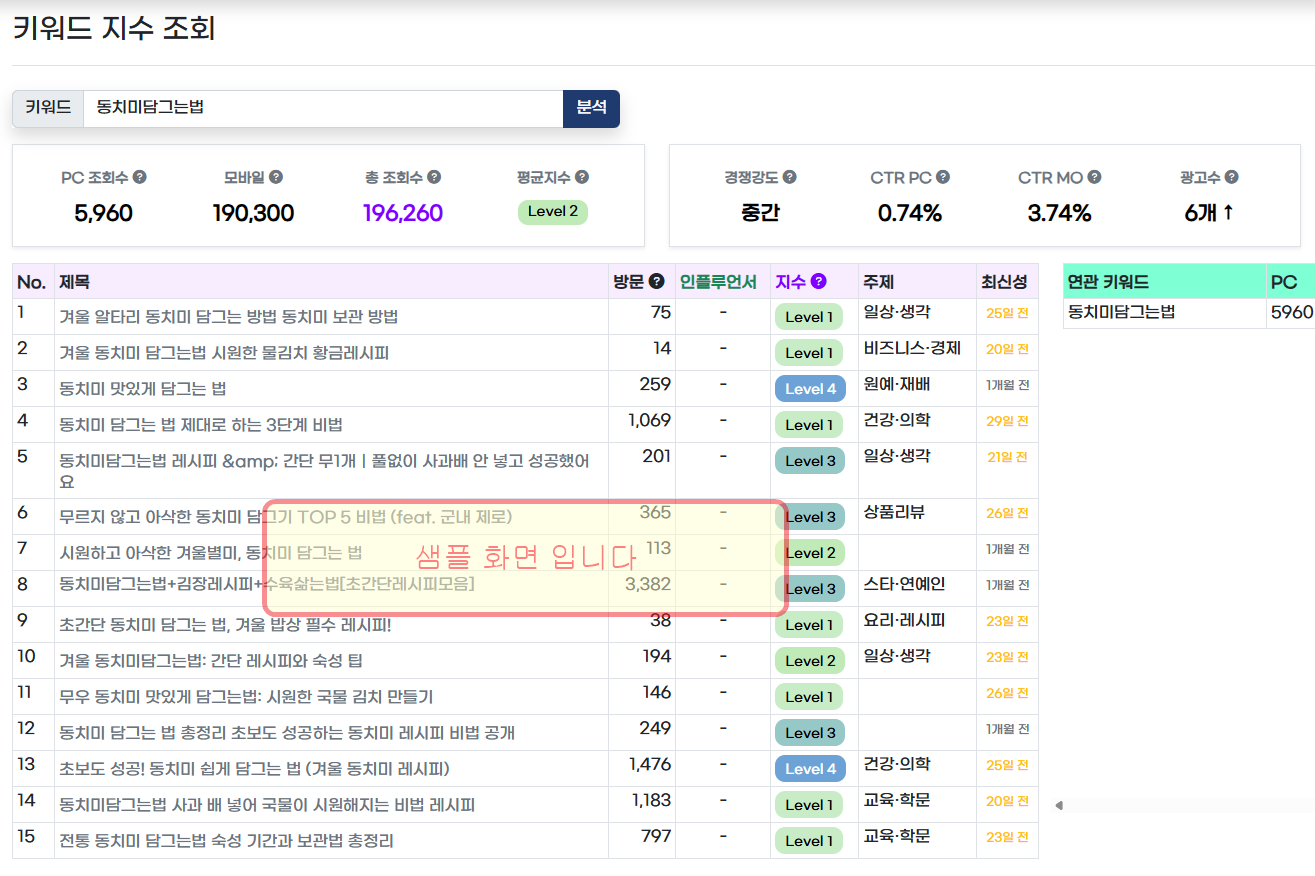Viewport: 1315px width, 876px height.
Task: Click the Level 4 badge in row 13
Action: 810,769
